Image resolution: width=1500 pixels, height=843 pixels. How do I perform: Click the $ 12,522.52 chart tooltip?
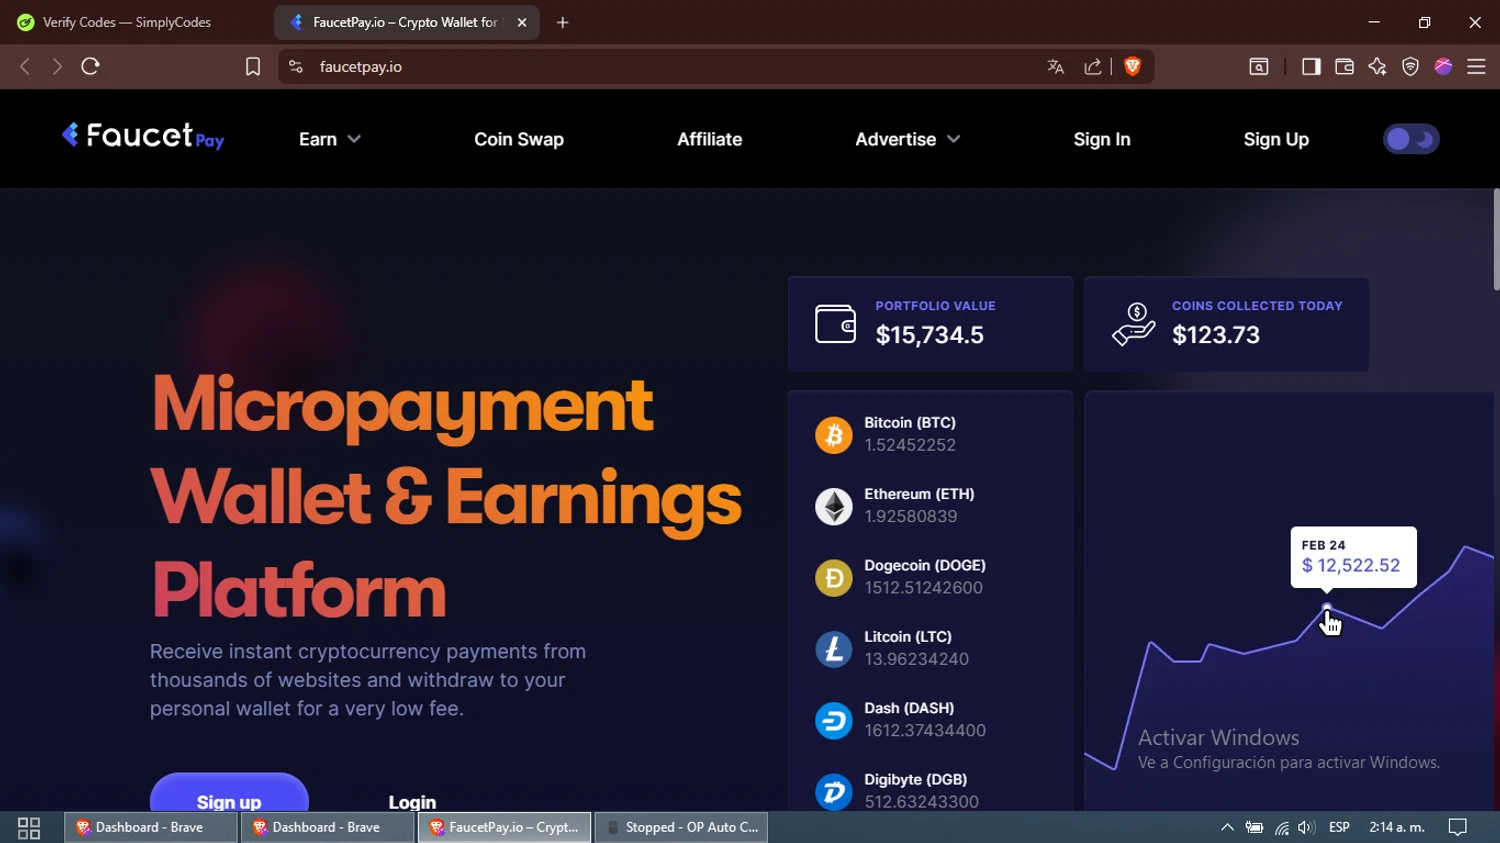click(x=1353, y=557)
